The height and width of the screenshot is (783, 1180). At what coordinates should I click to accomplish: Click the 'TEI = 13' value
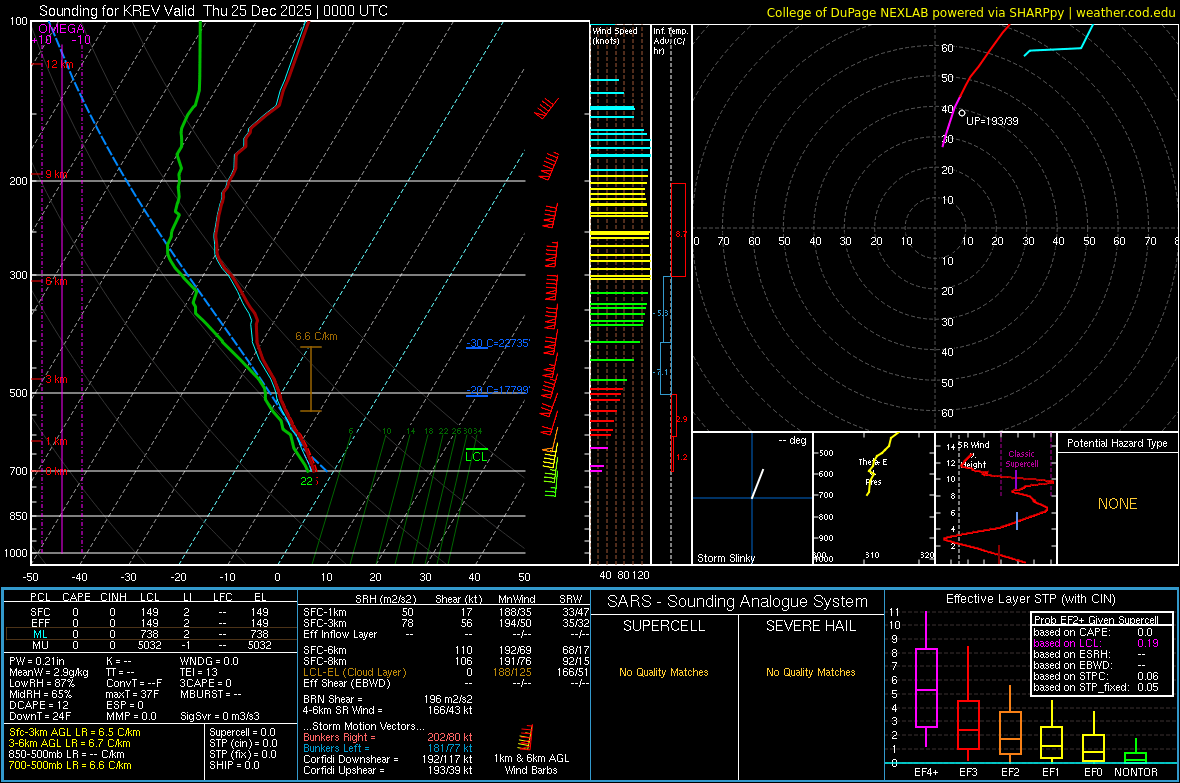[x=199, y=672]
